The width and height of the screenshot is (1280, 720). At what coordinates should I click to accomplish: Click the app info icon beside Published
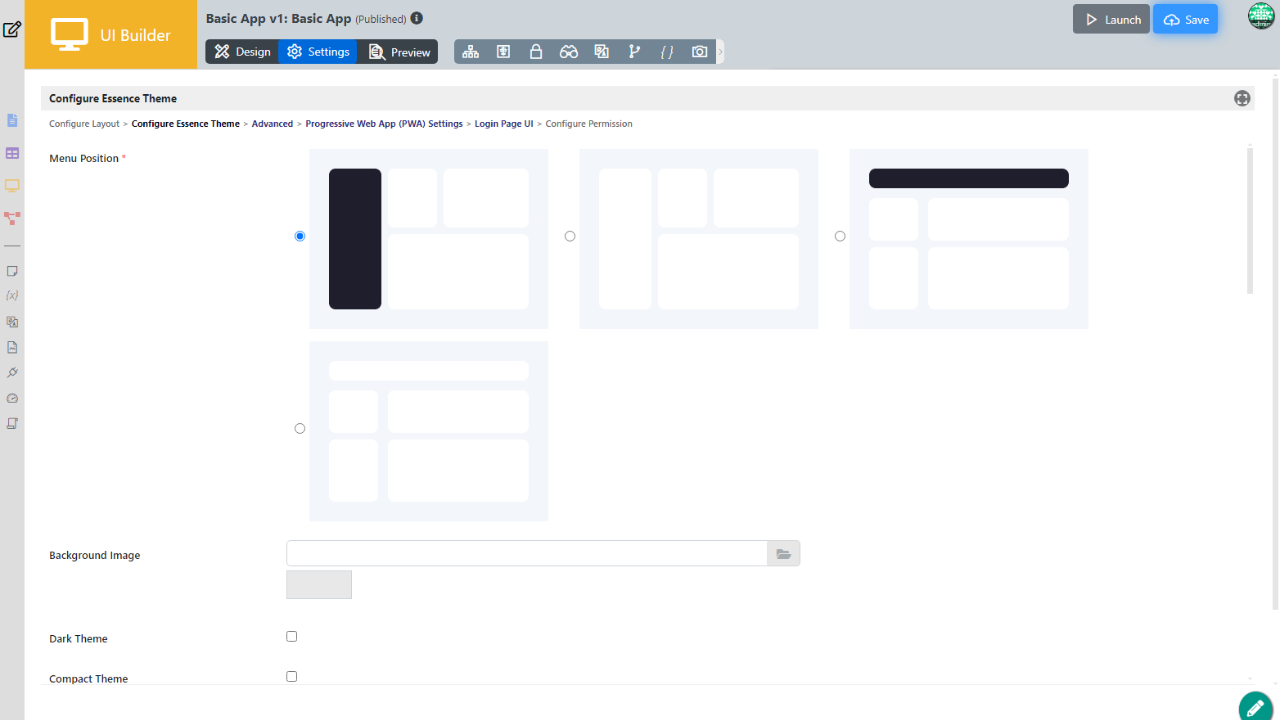pyautogui.click(x=417, y=18)
